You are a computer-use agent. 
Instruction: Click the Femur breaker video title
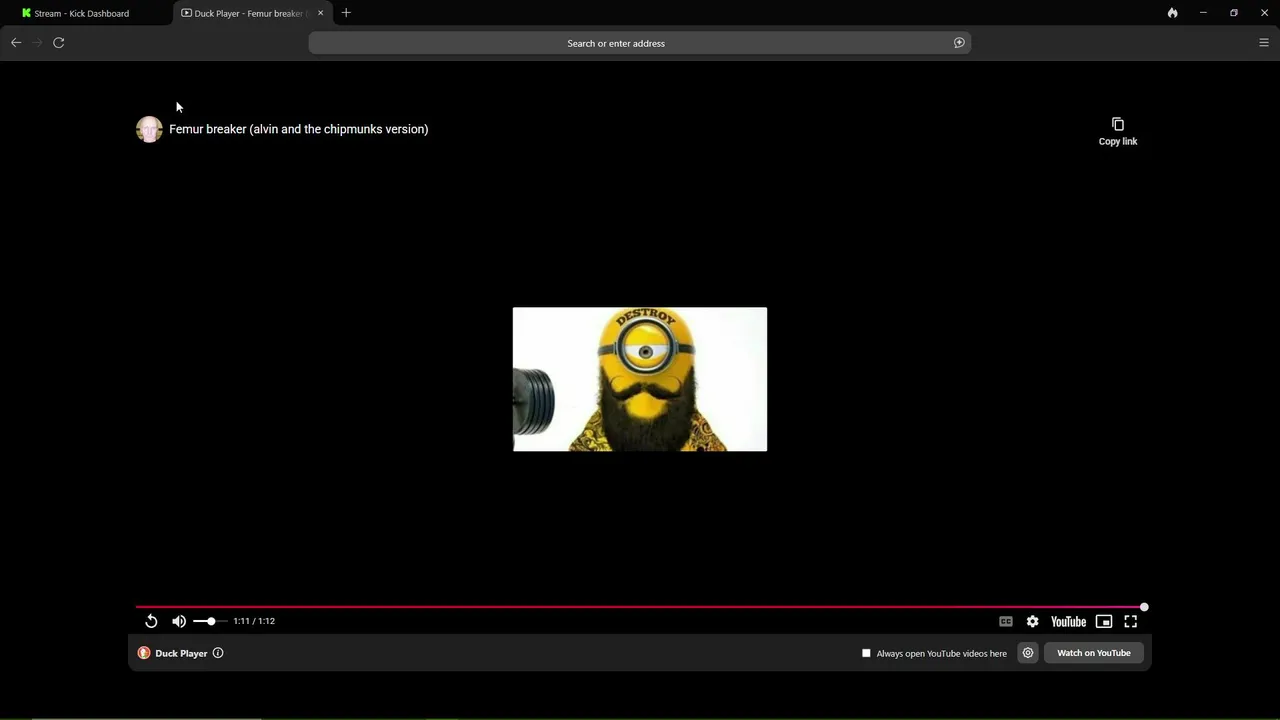299,129
